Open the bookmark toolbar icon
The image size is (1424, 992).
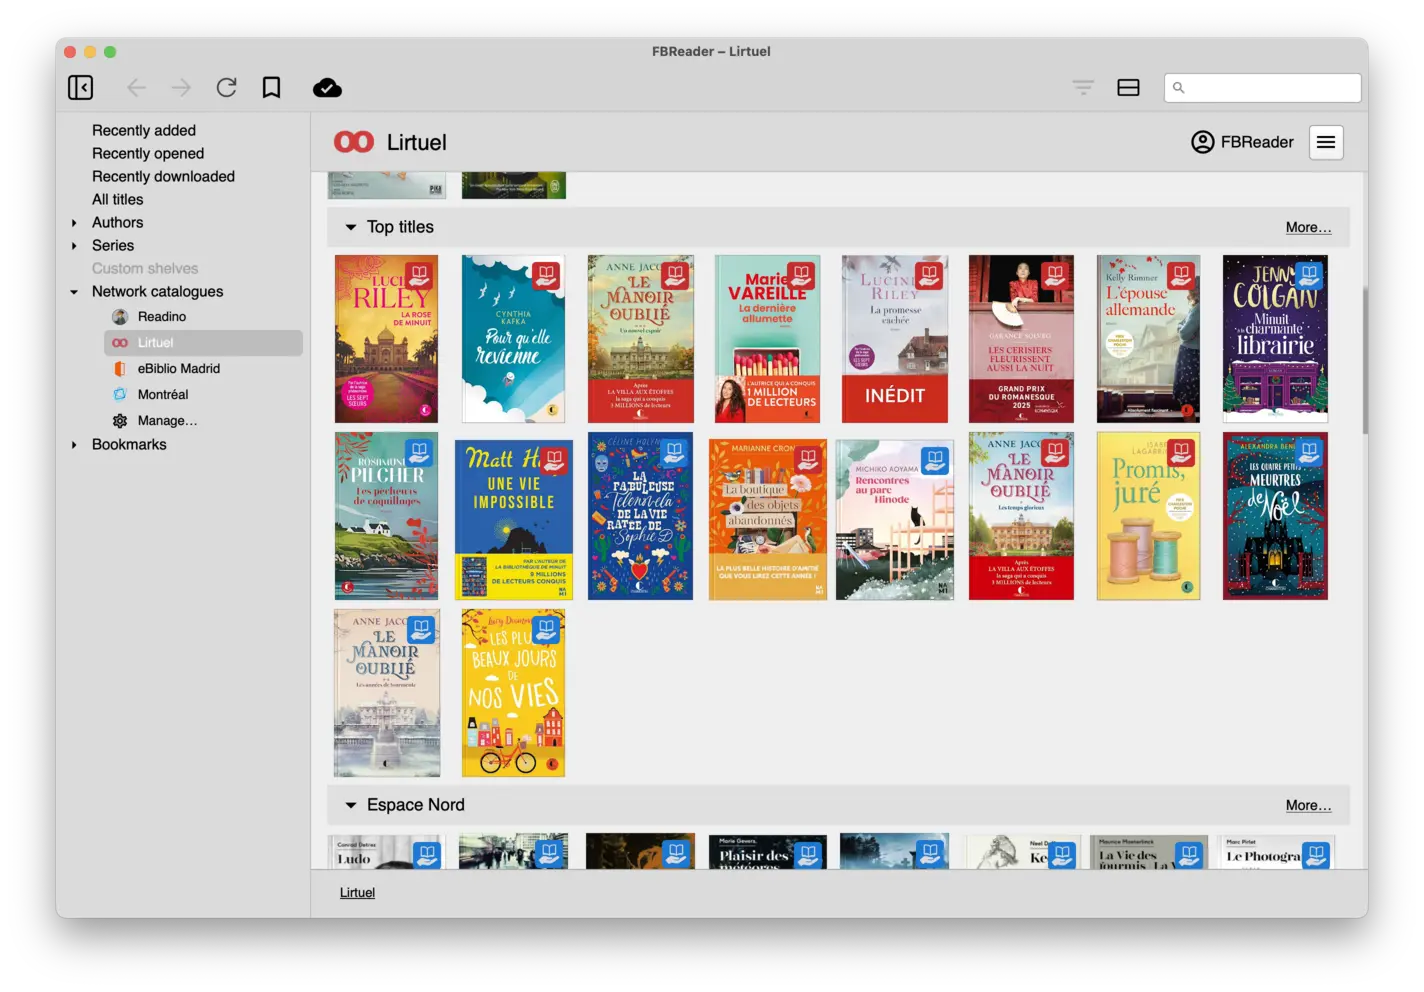pos(271,88)
